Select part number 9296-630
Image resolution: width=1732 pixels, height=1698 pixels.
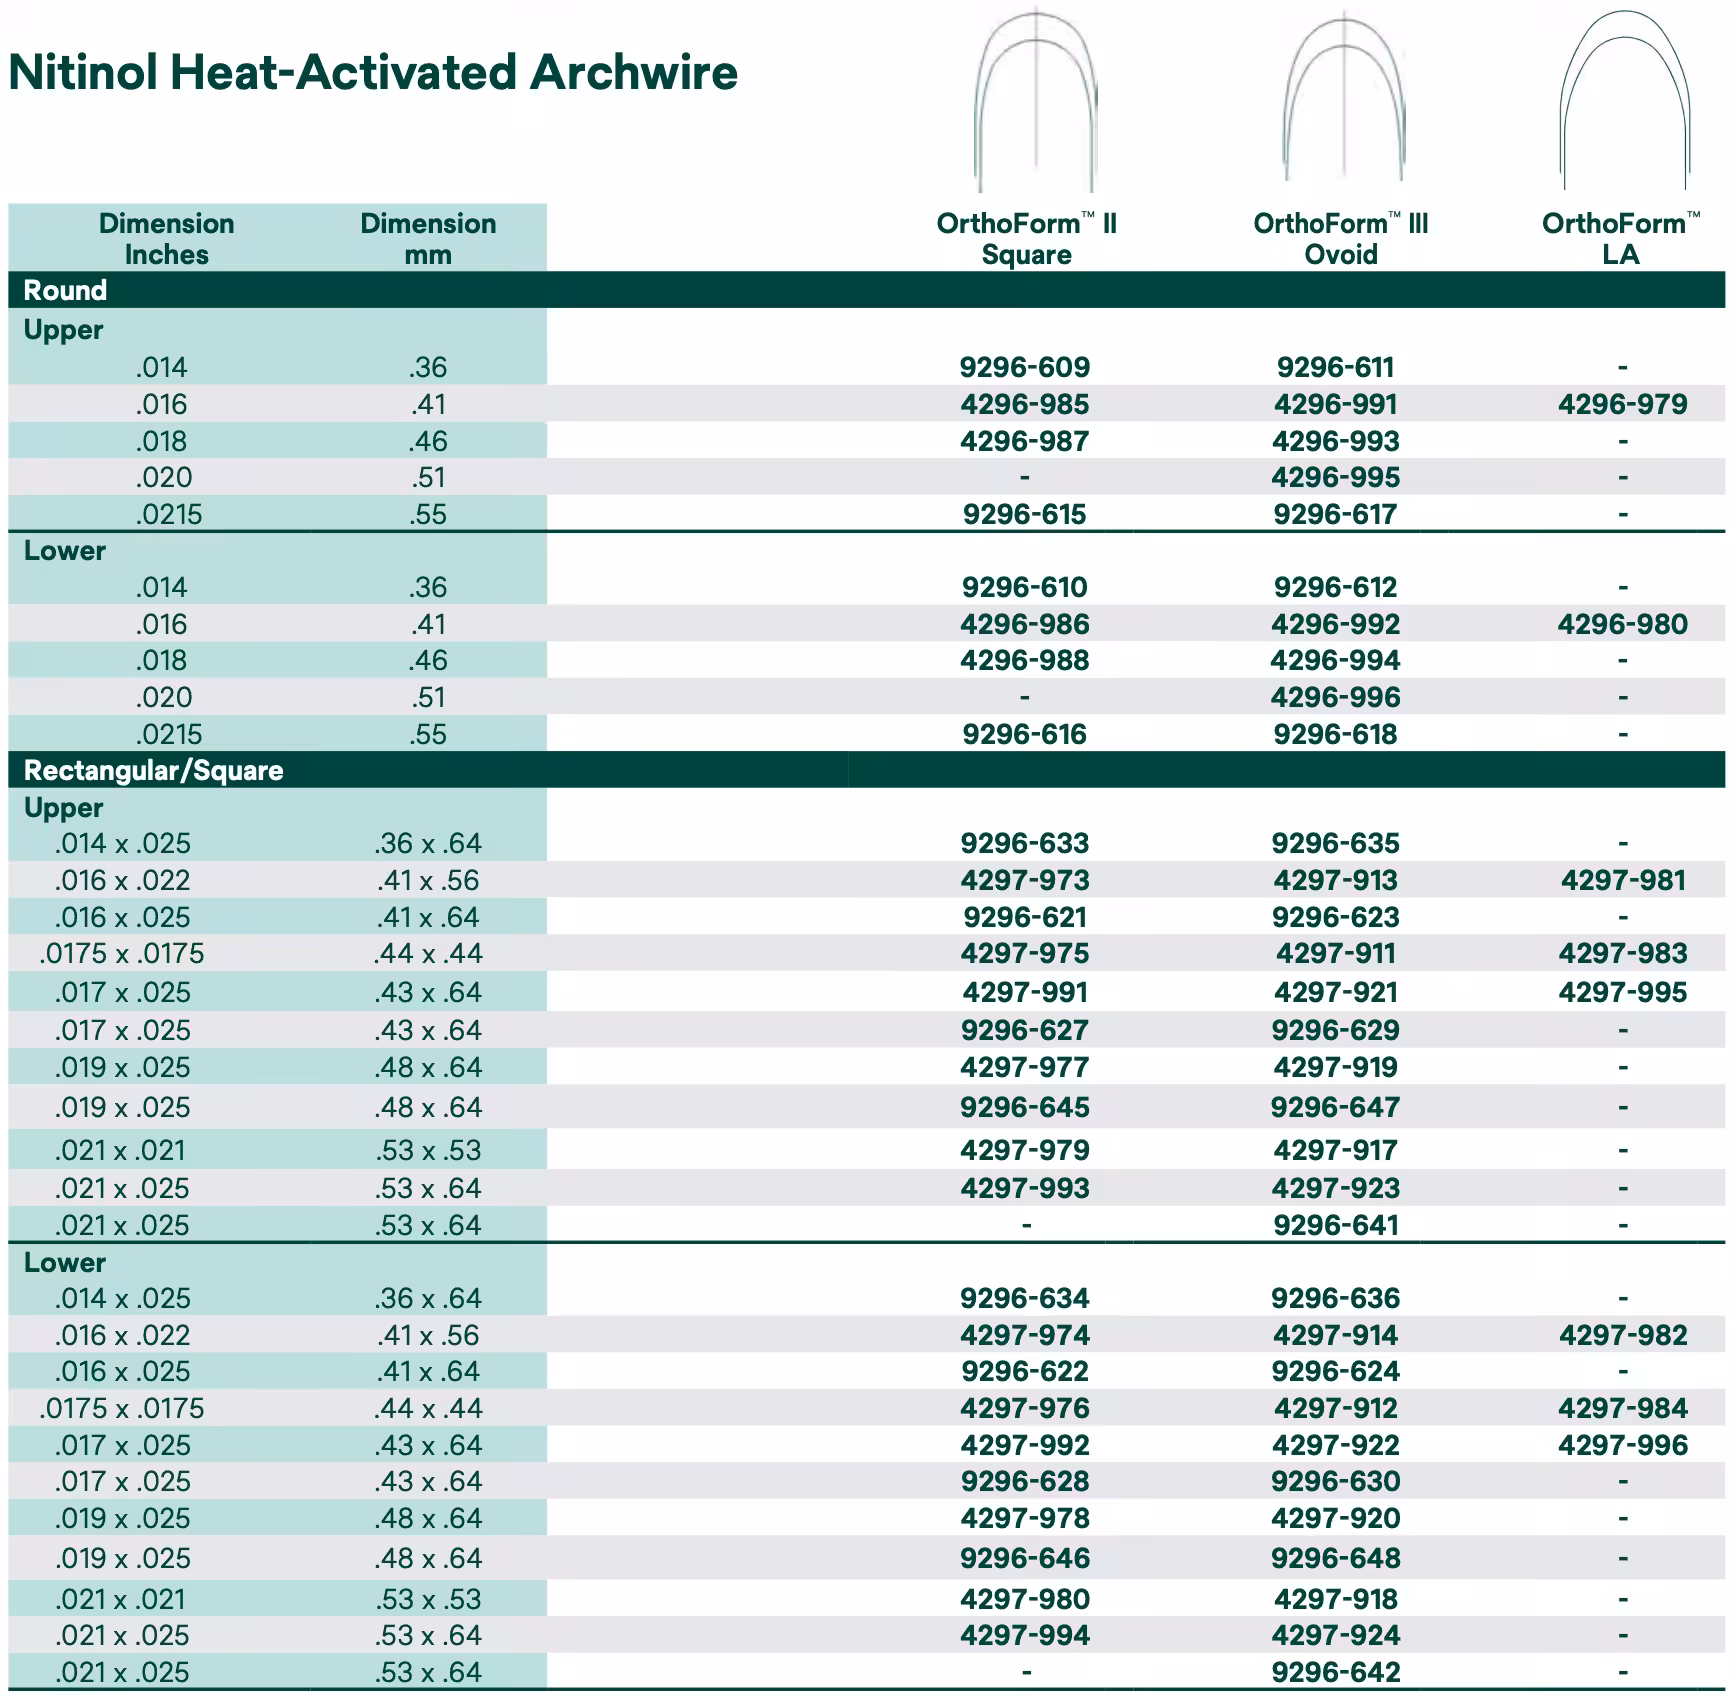(x=1336, y=1481)
